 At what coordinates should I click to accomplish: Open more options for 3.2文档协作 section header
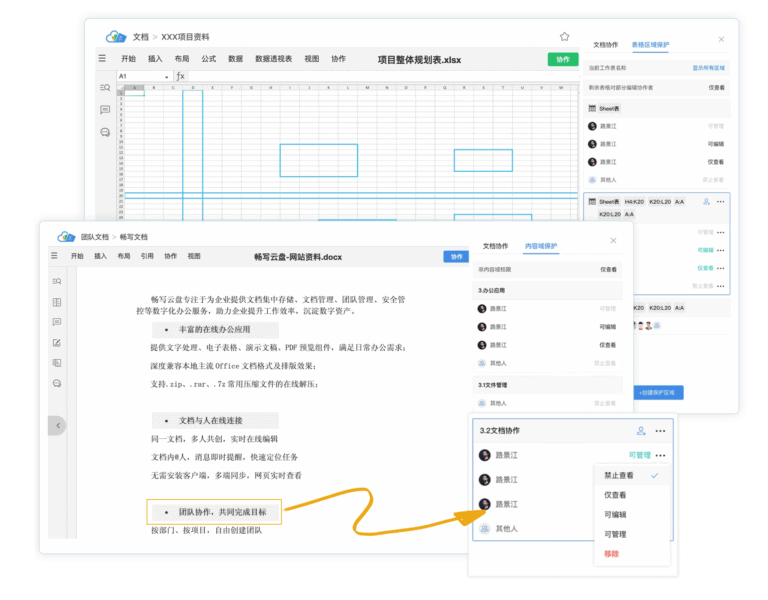tap(660, 431)
